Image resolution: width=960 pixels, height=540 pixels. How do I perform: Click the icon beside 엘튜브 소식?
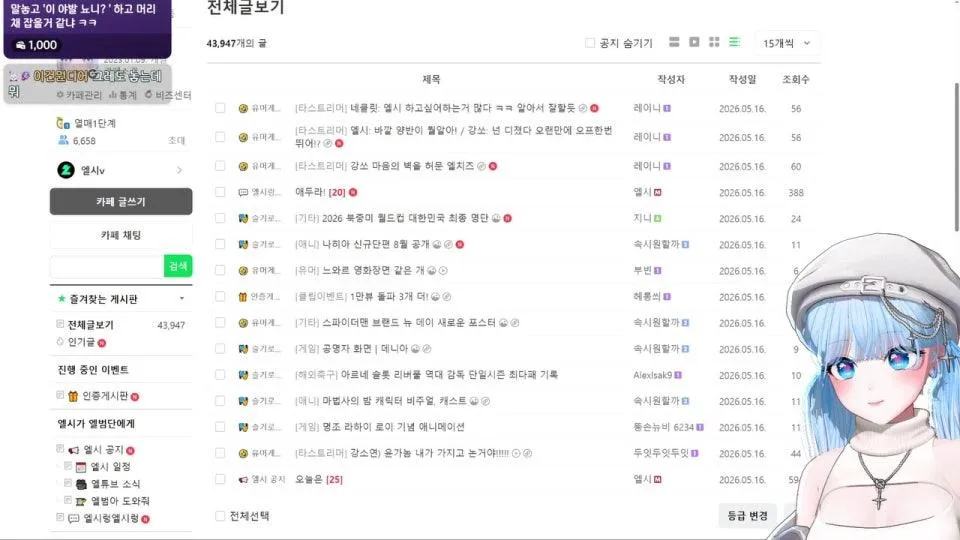click(81, 484)
